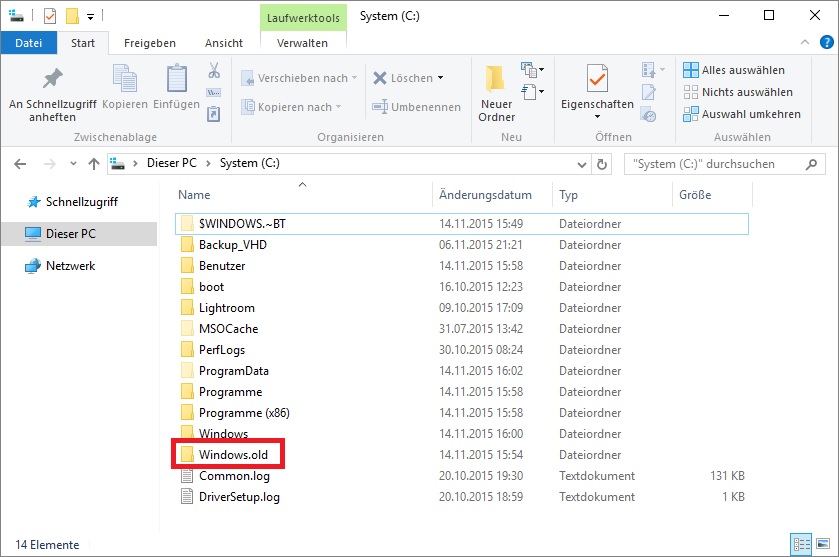The image size is (839, 557).
Task: Select the Common.log file
Action: pos(461,476)
